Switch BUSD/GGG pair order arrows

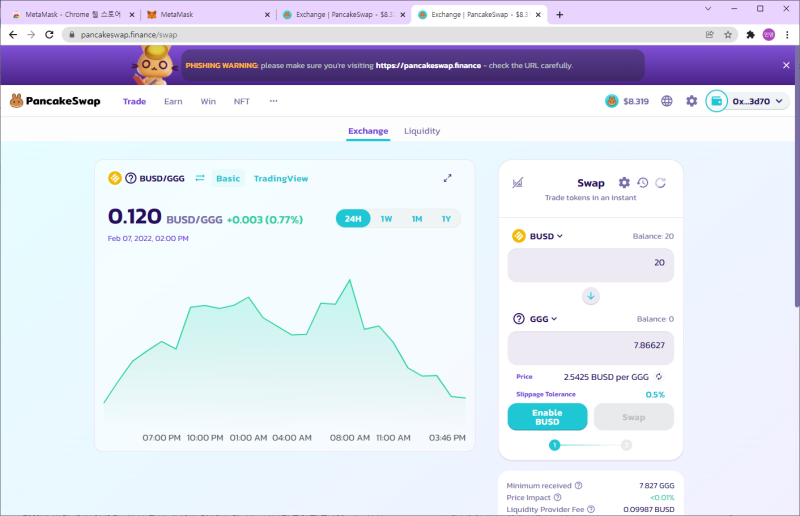(x=200, y=178)
